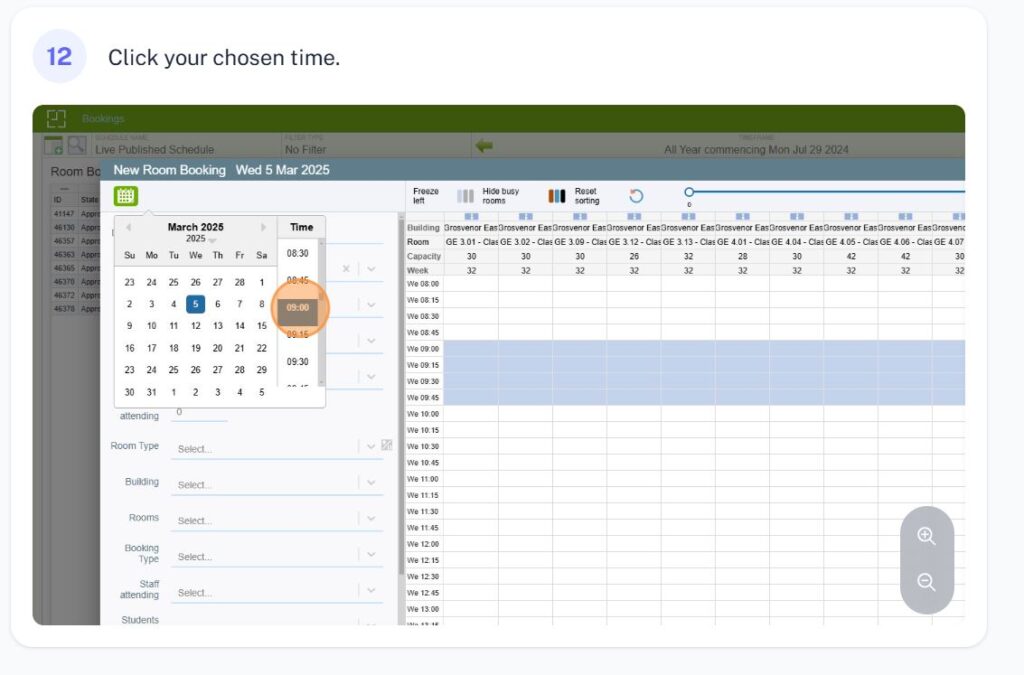Click the Hide busy rooms column icon
1024x675 pixels.
coord(465,196)
